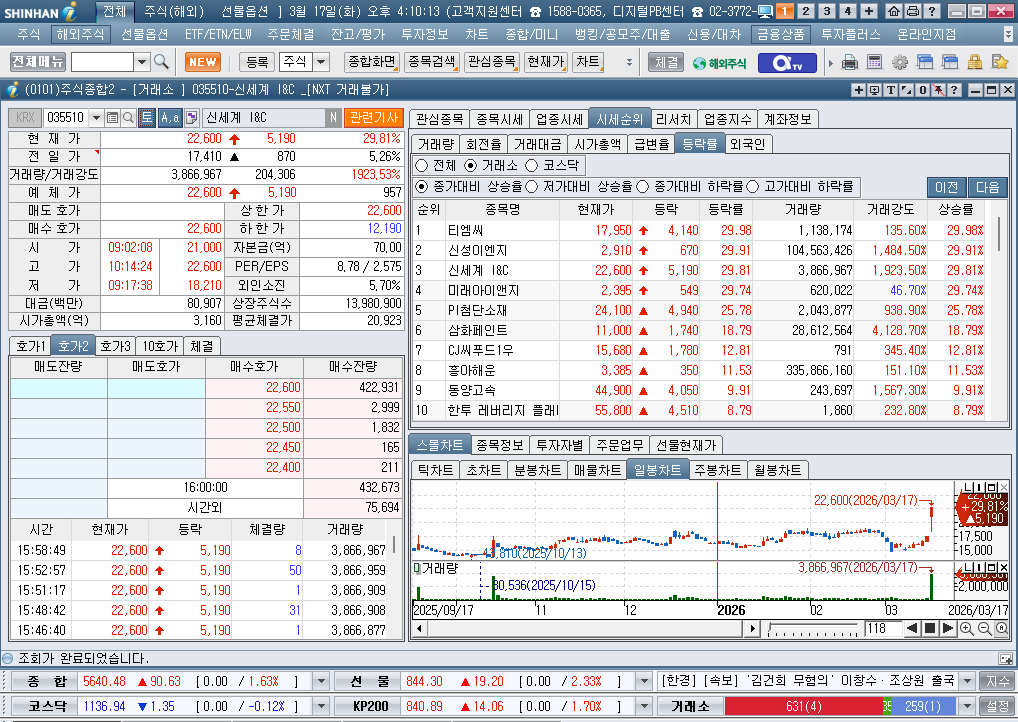Click the 이전 page button
This screenshot has height=722, width=1018.
click(x=947, y=188)
